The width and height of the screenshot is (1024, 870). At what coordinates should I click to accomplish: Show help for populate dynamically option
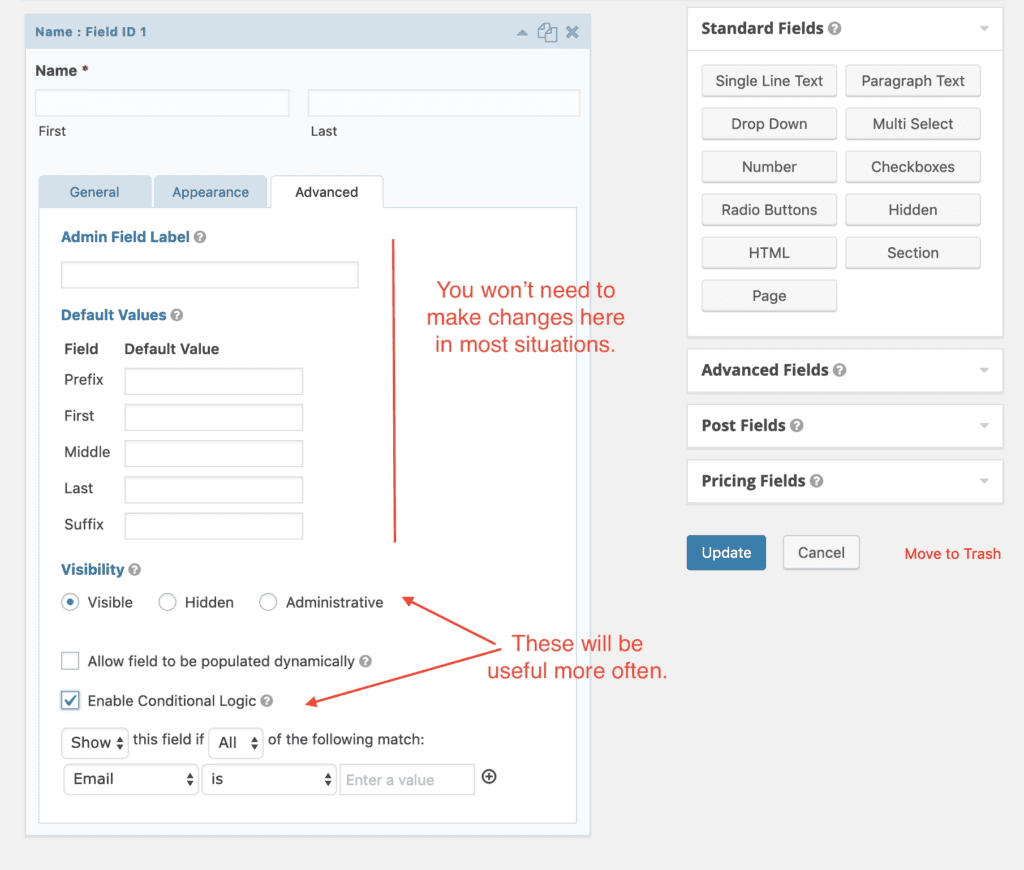[x=365, y=661]
